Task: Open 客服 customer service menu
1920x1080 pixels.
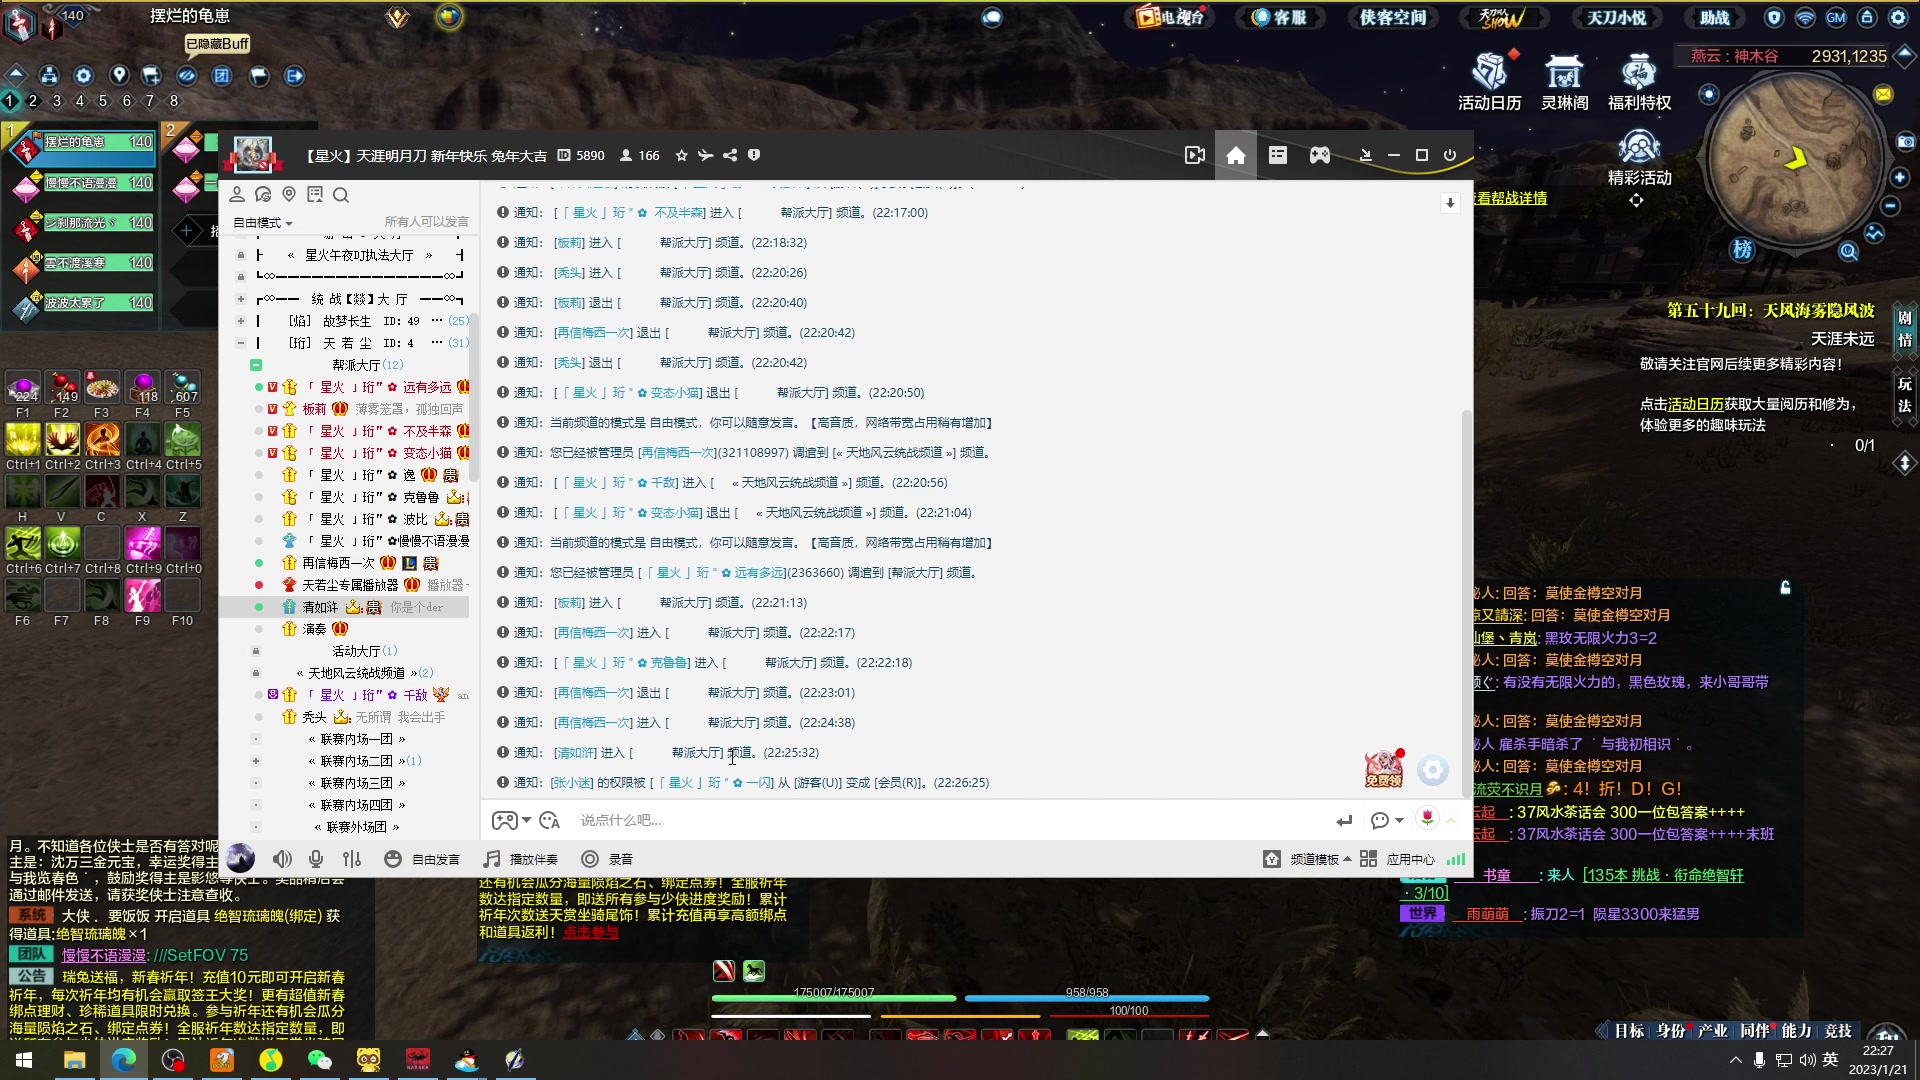Action: [1280, 17]
